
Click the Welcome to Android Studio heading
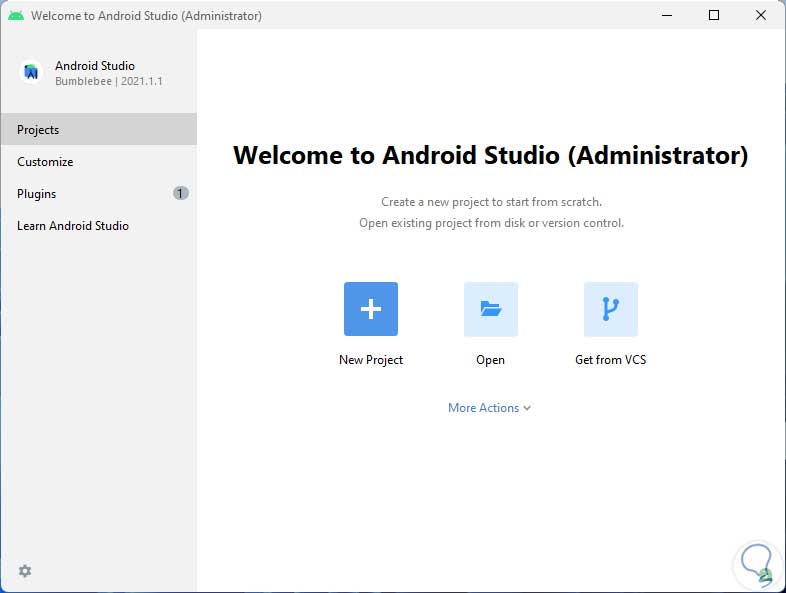tap(491, 155)
